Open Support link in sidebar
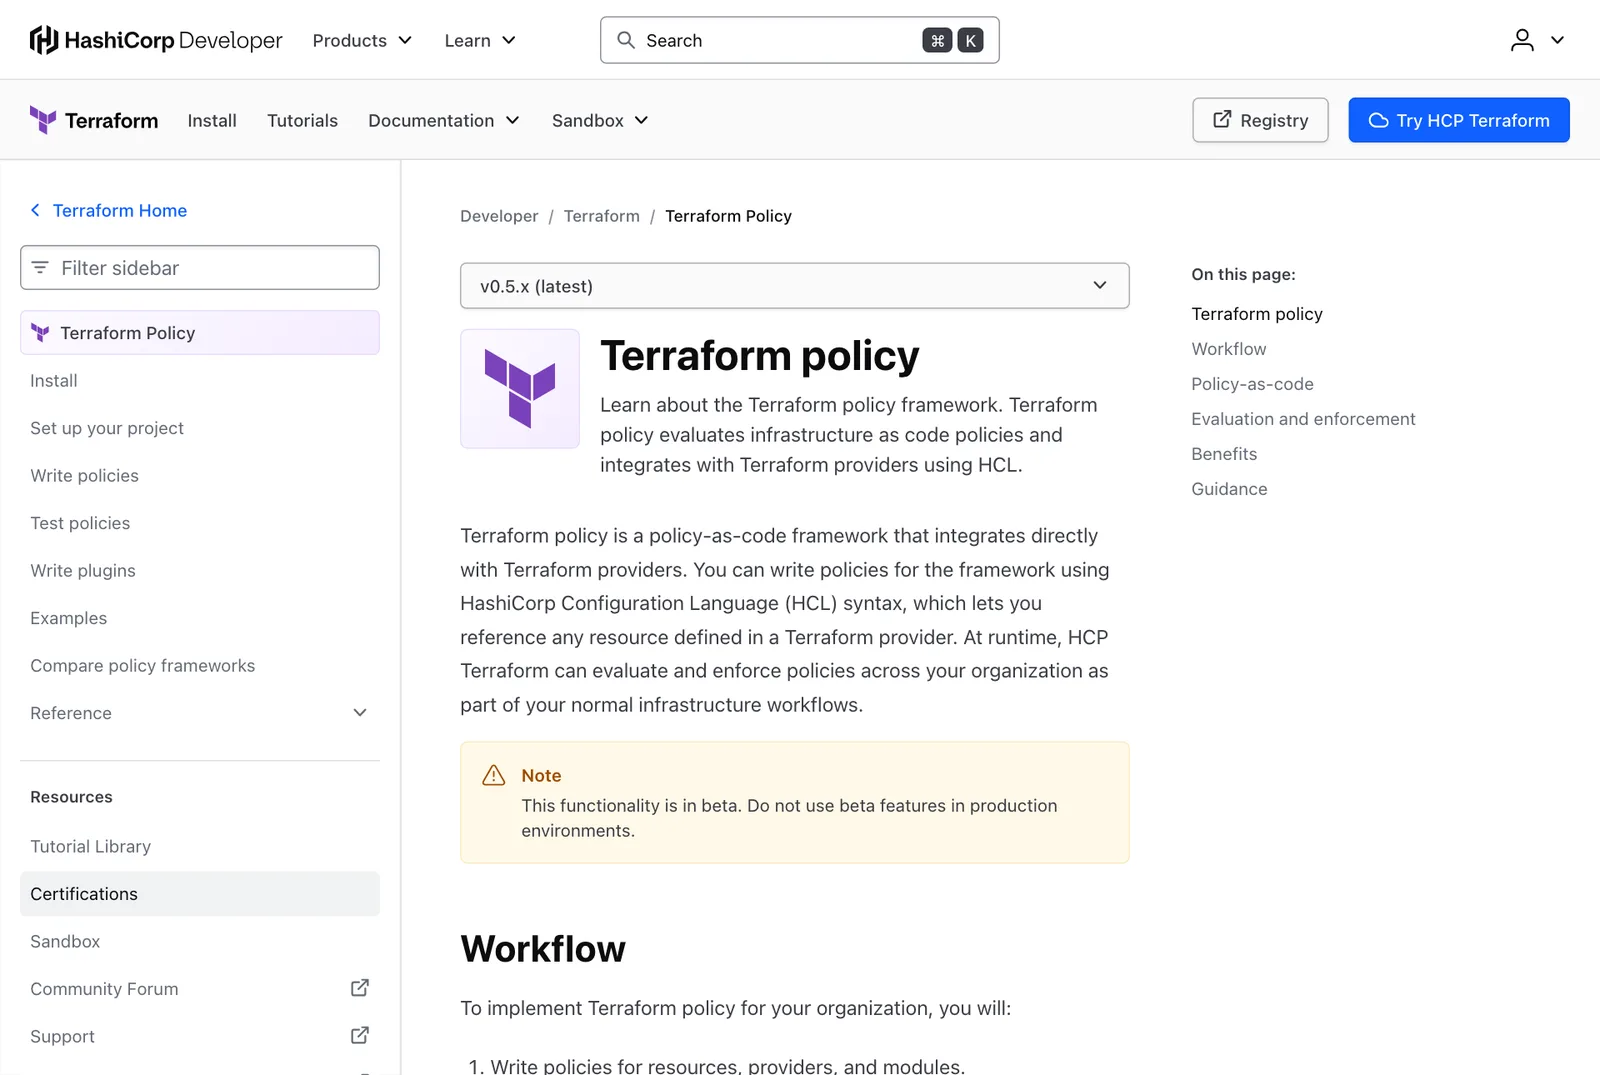The image size is (1600, 1075). click(x=200, y=1036)
